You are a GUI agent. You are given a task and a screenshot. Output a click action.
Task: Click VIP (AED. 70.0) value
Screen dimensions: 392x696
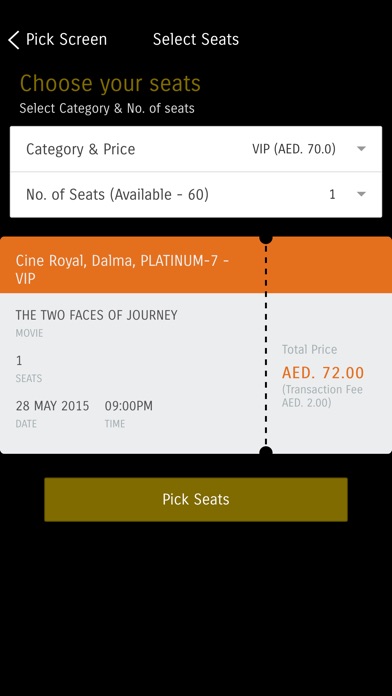click(294, 149)
